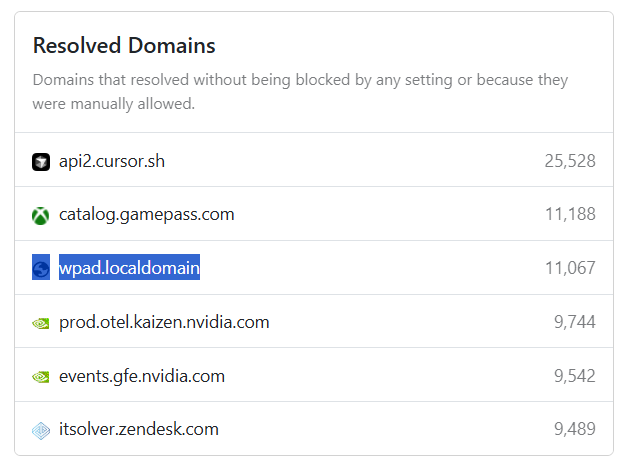Click the Cursor favicon beside api2.cursor.sh
619x465 pixels.
41,162
